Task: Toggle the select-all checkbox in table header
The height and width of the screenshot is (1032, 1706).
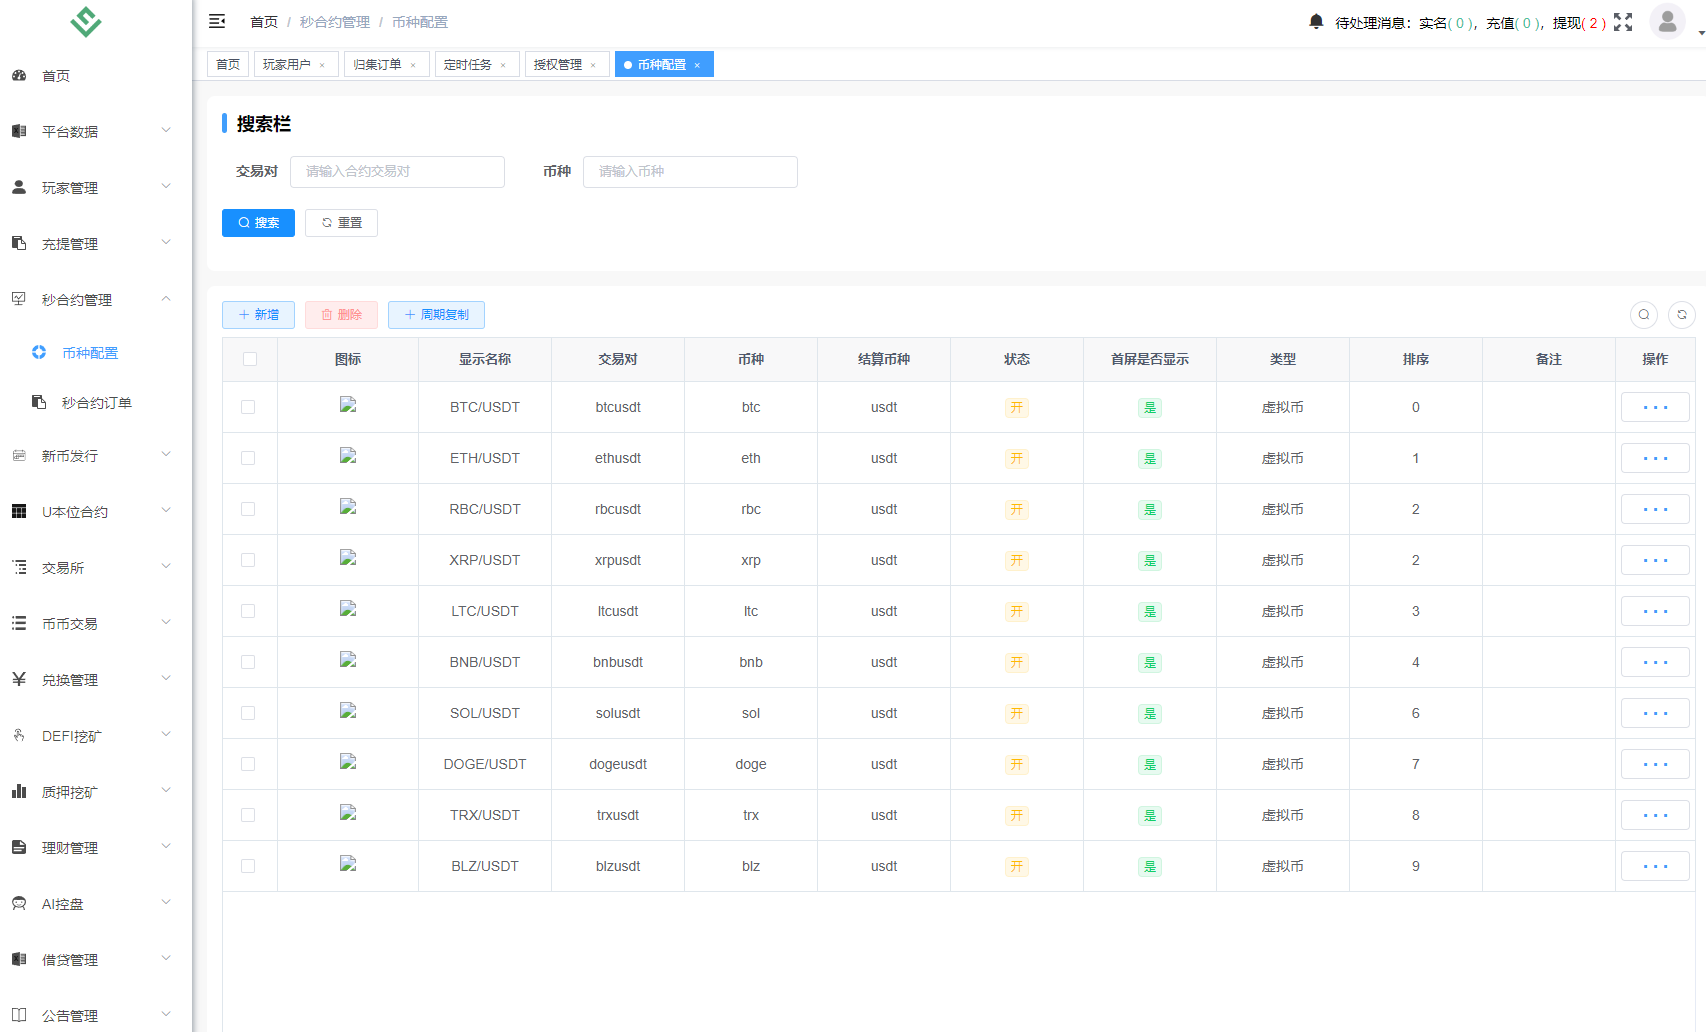Action: [x=250, y=359]
